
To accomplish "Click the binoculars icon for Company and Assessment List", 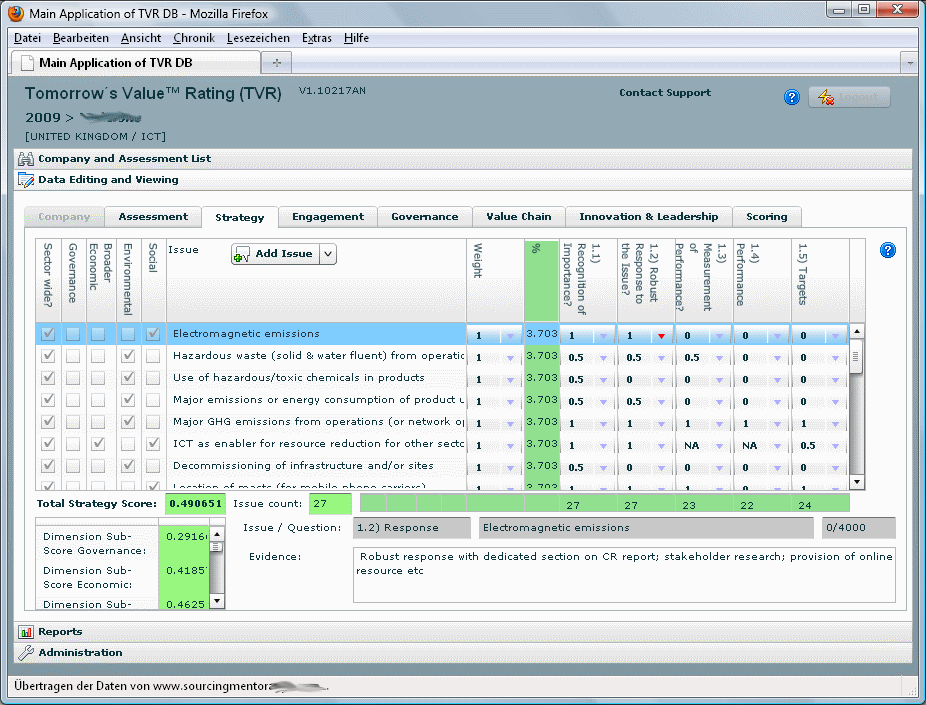I will pyautogui.click(x=26, y=159).
